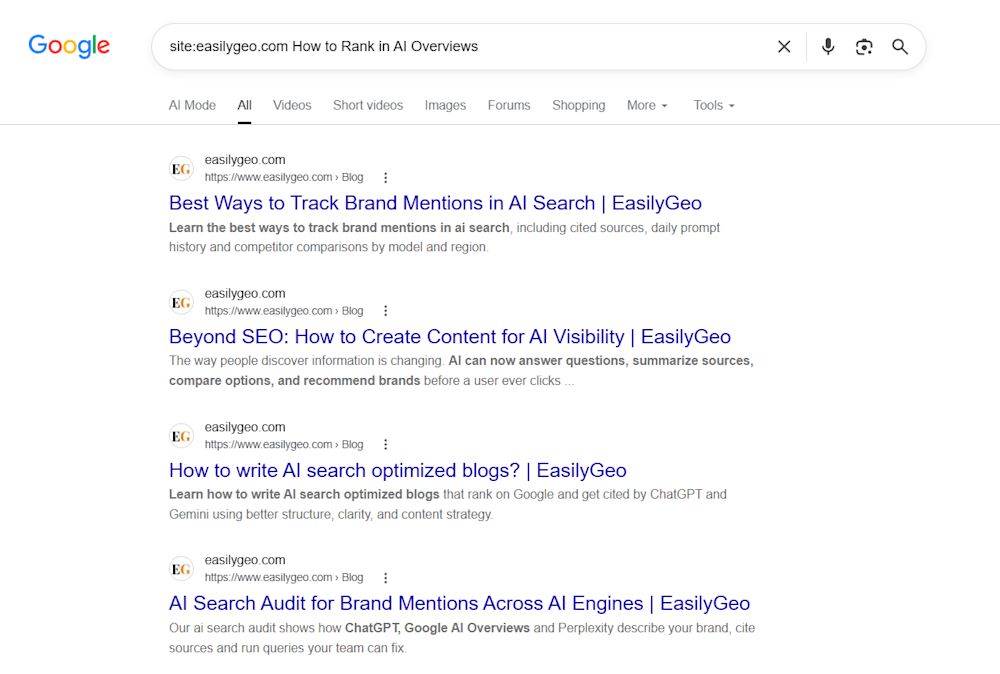Select the All results tab
Image resolution: width=1000 pixels, height=674 pixels.
click(244, 105)
